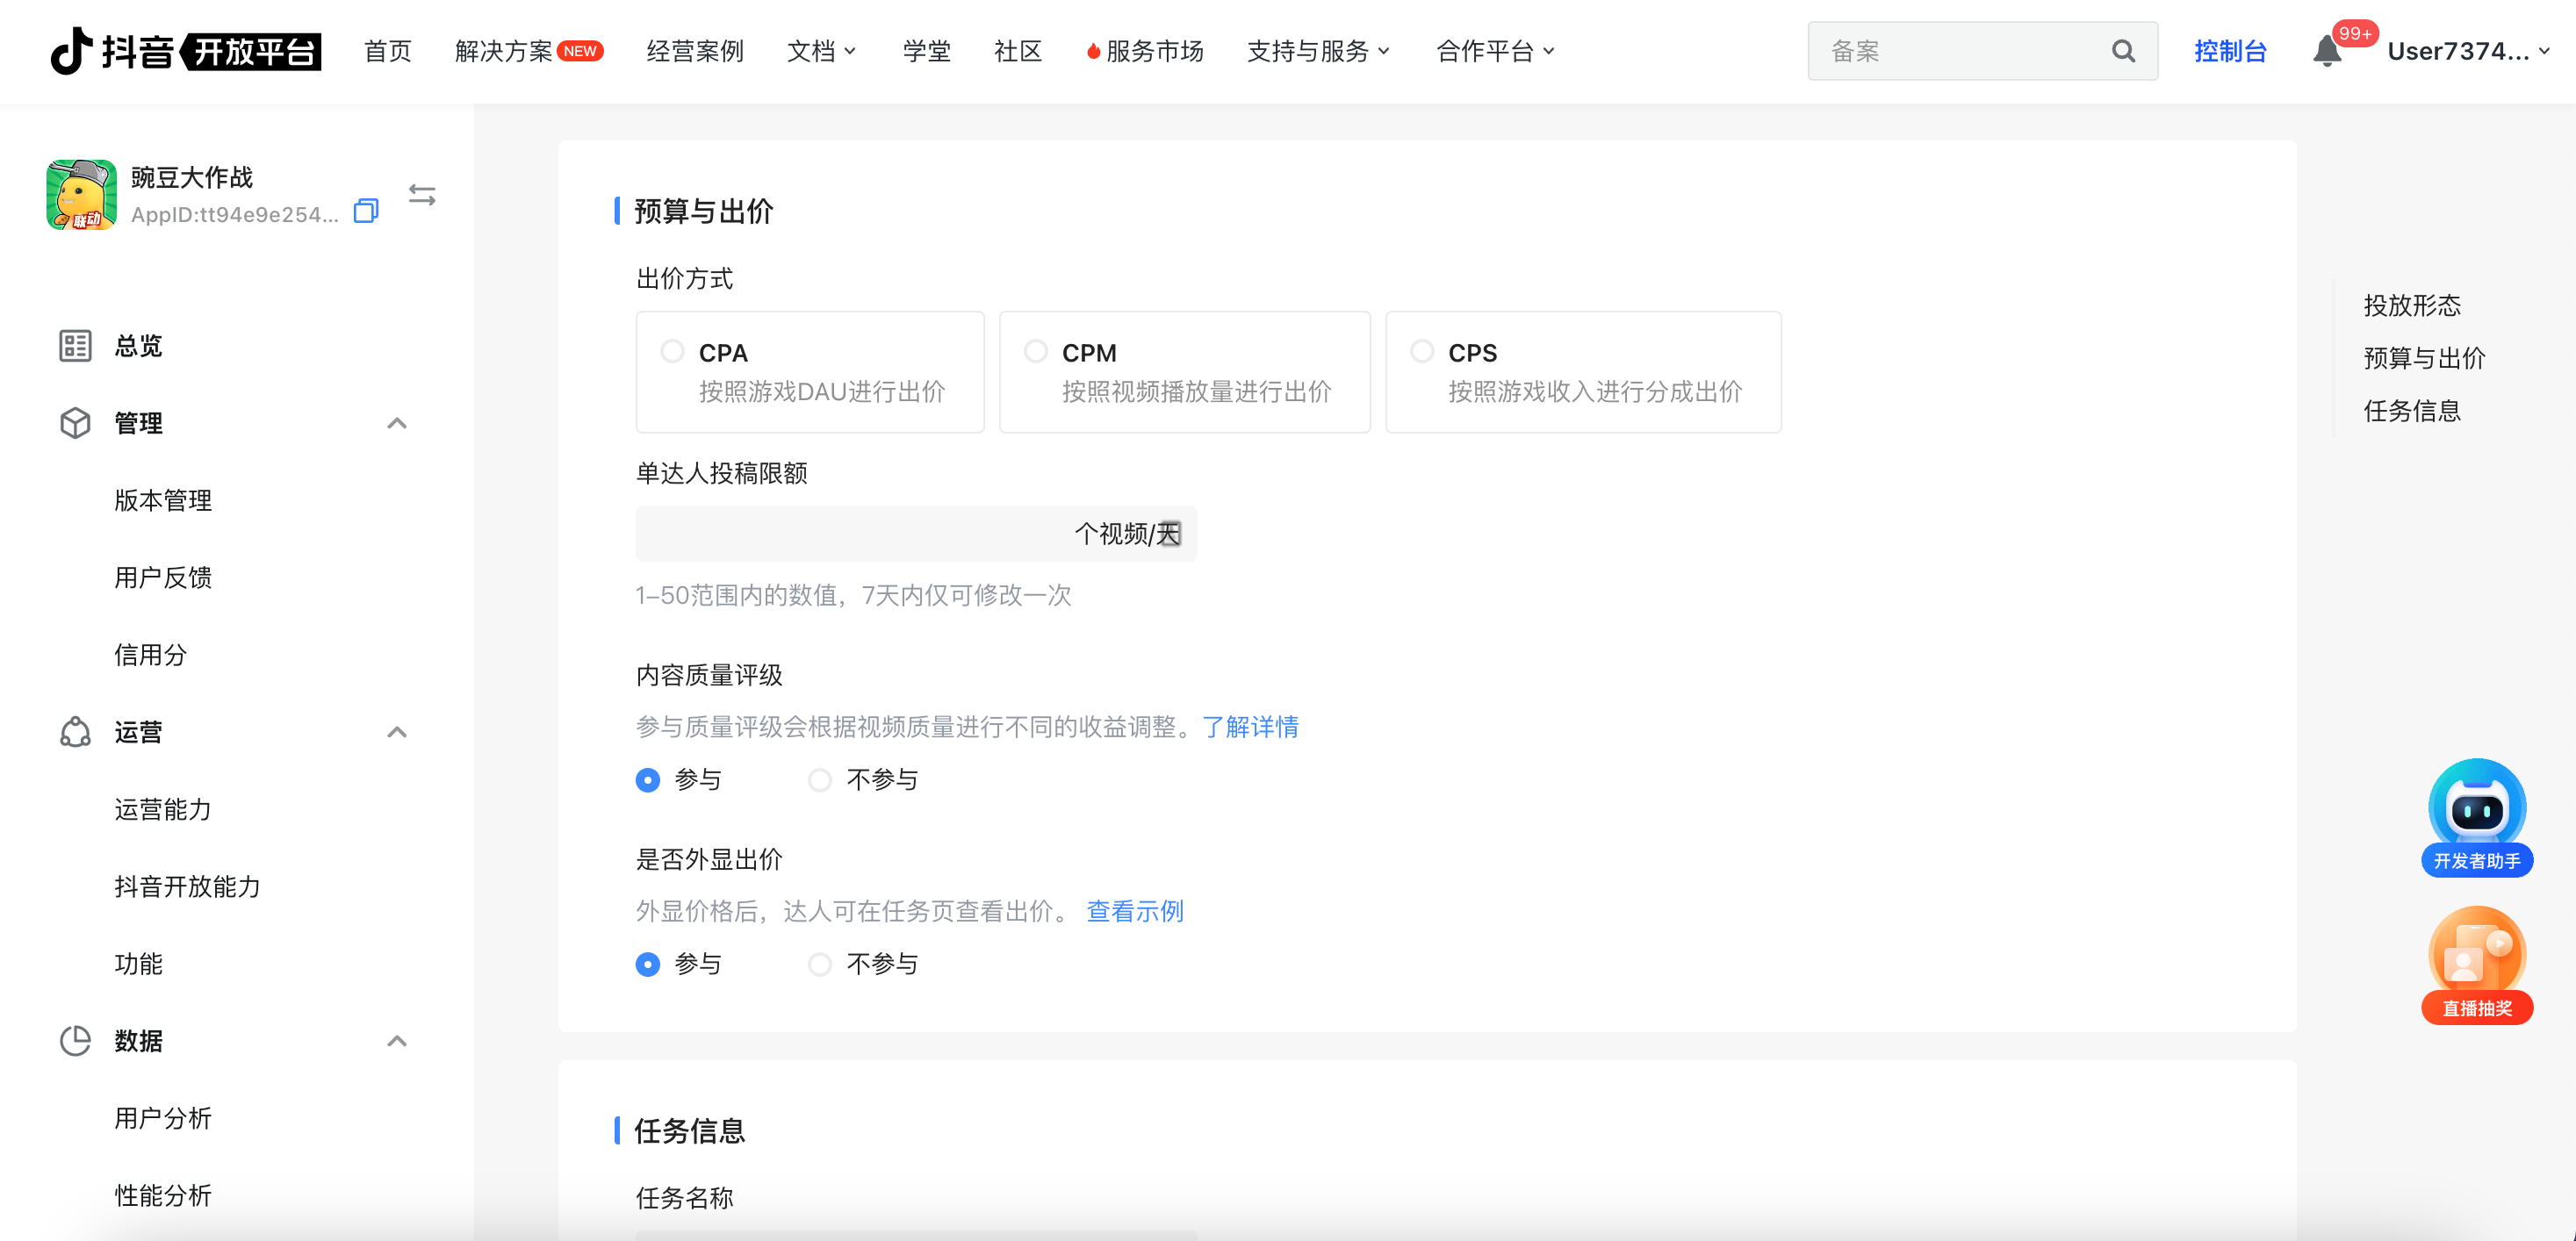The height and width of the screenshot is (1241, 2576).
Task: Open 运营能力 in the sidebar
Action: click(163, 809)
